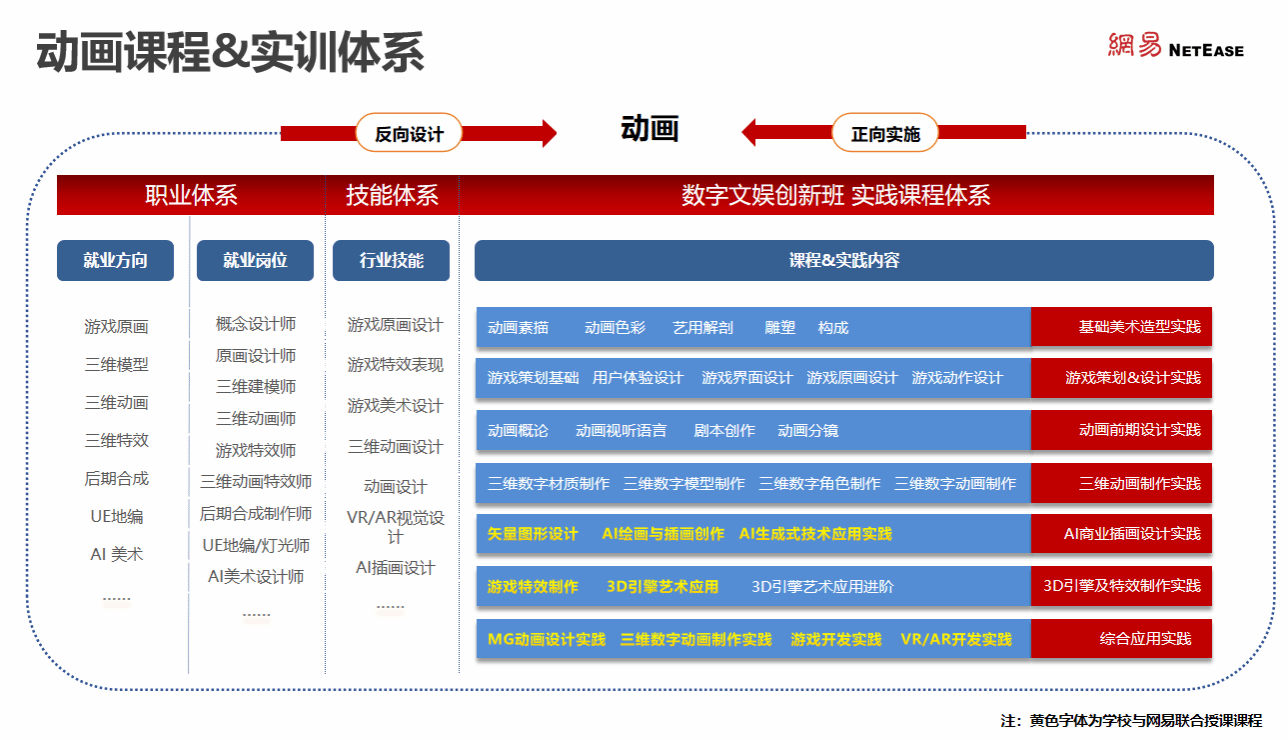
Task: Click 动画素描 course
Action: tap(518, 328)
